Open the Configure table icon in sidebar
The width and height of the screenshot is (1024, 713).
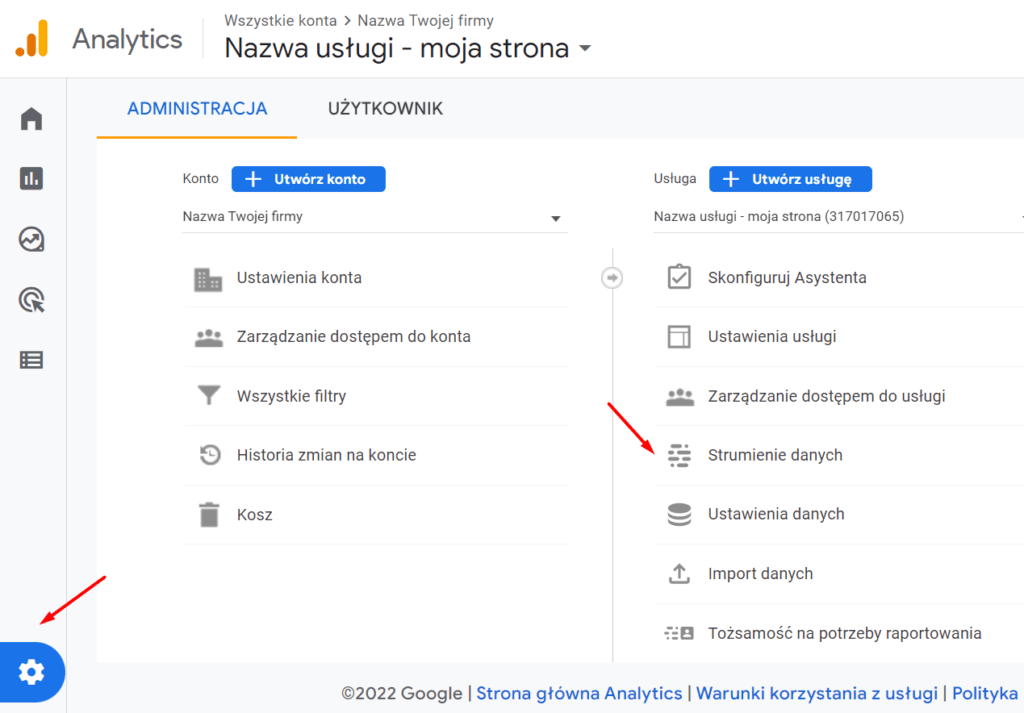tap(31, 360)
